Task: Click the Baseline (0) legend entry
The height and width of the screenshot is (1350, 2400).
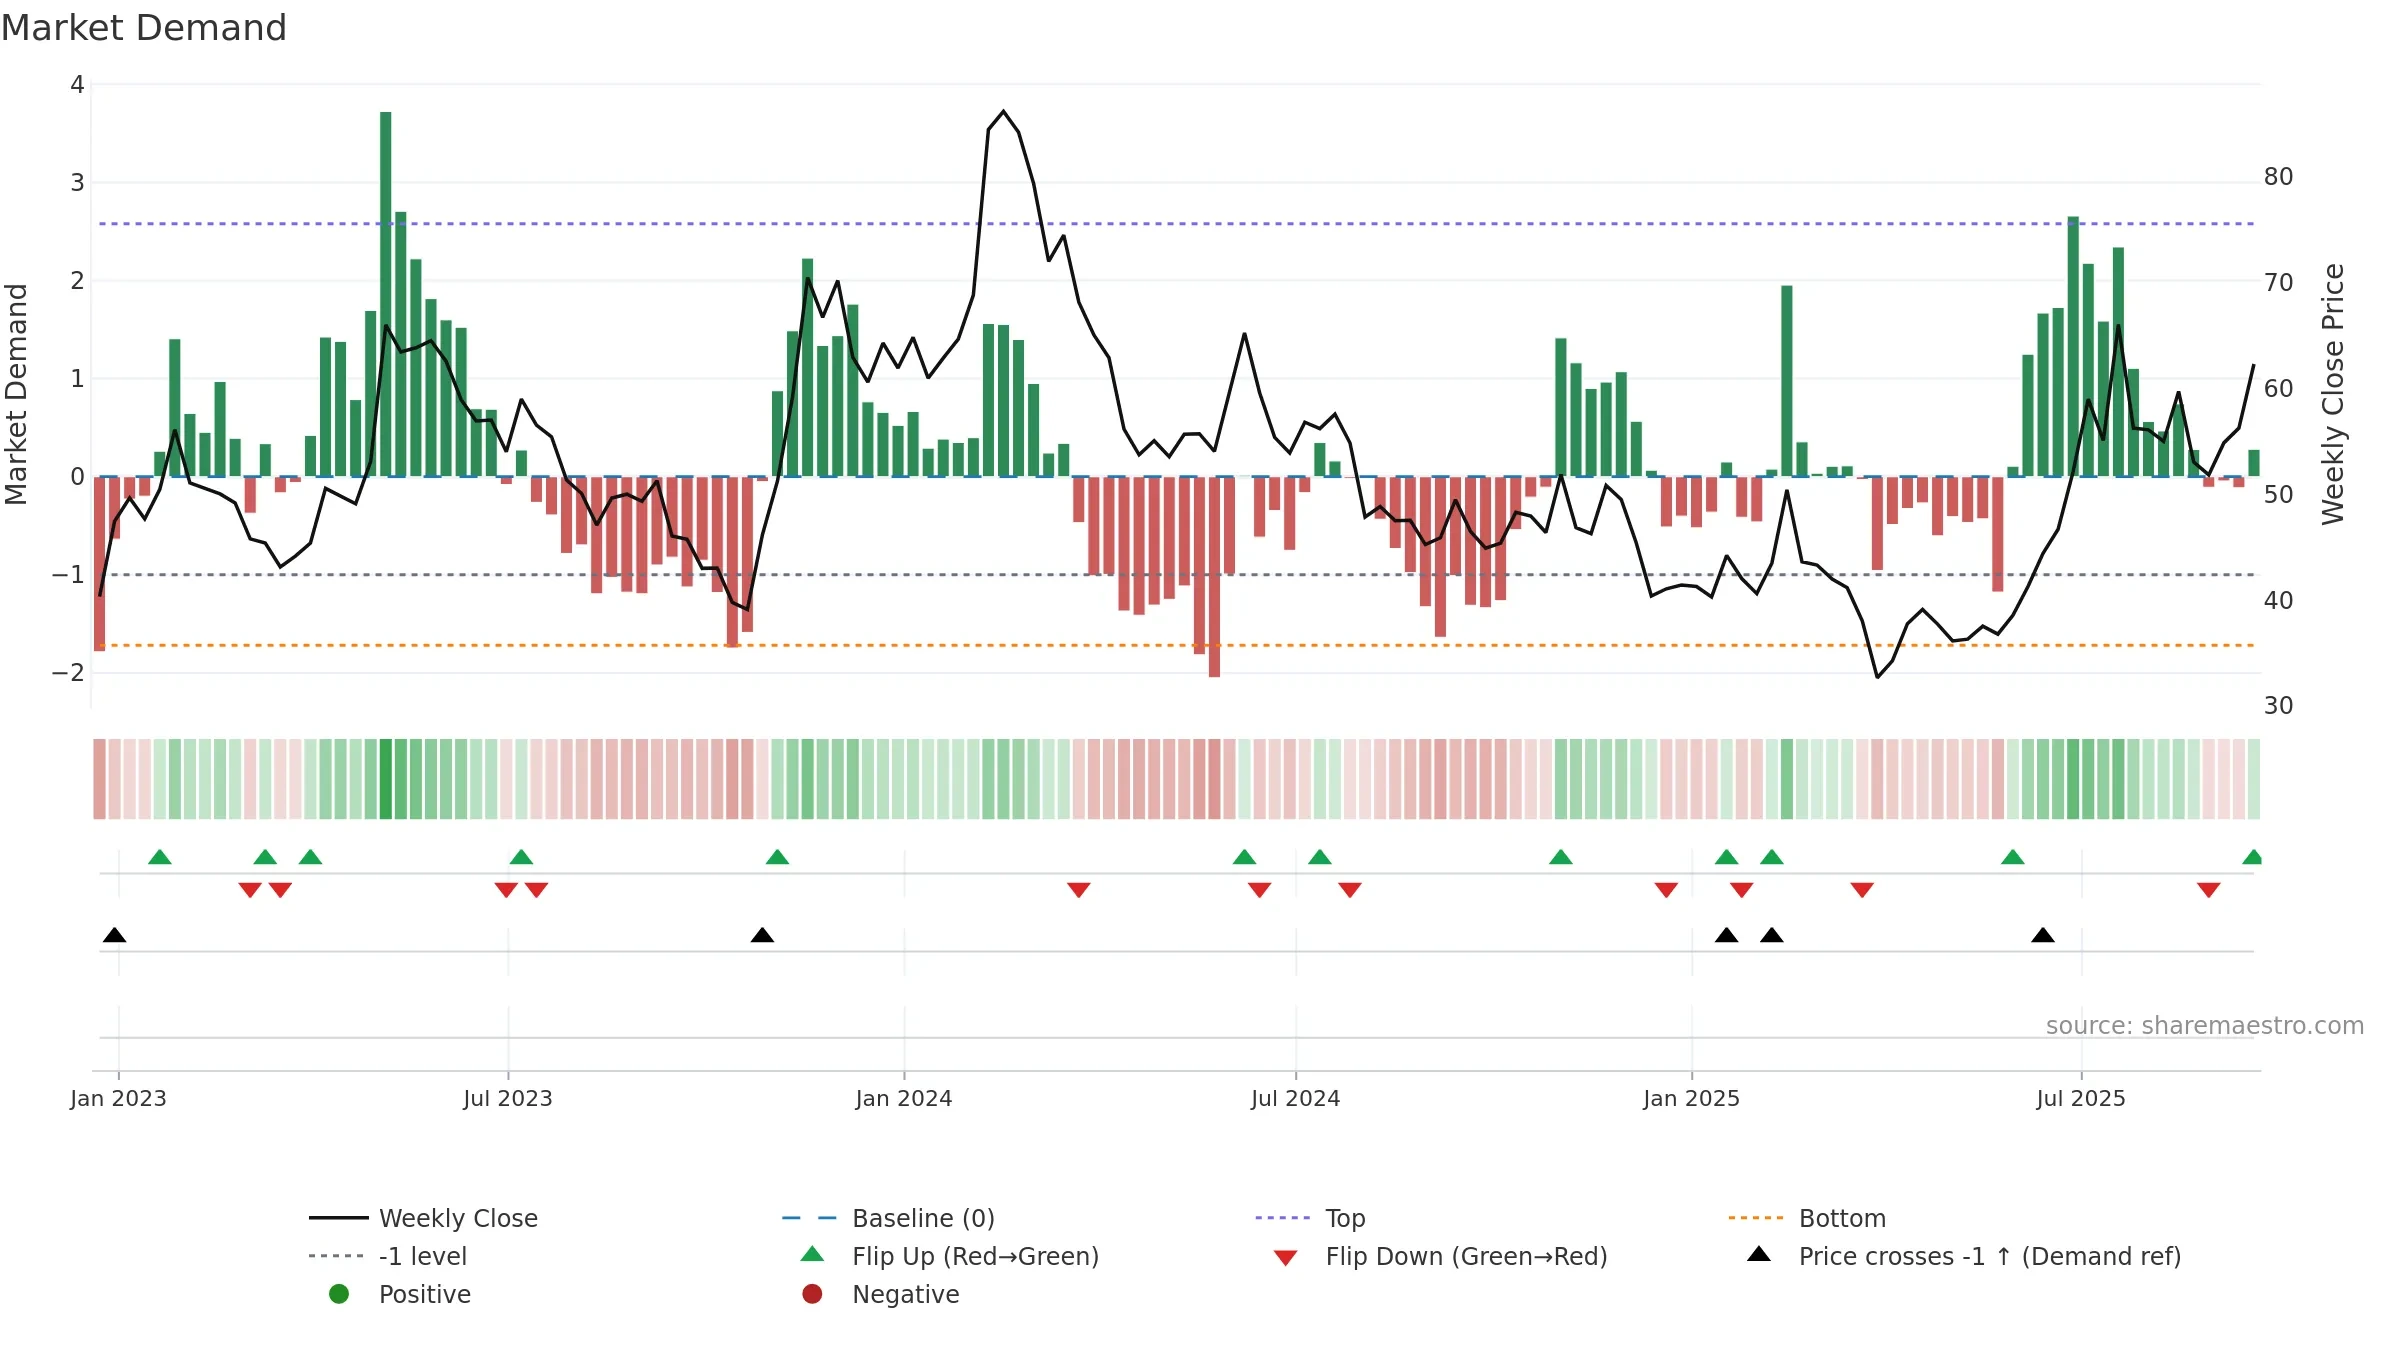Action: [x=888, y=1218]
